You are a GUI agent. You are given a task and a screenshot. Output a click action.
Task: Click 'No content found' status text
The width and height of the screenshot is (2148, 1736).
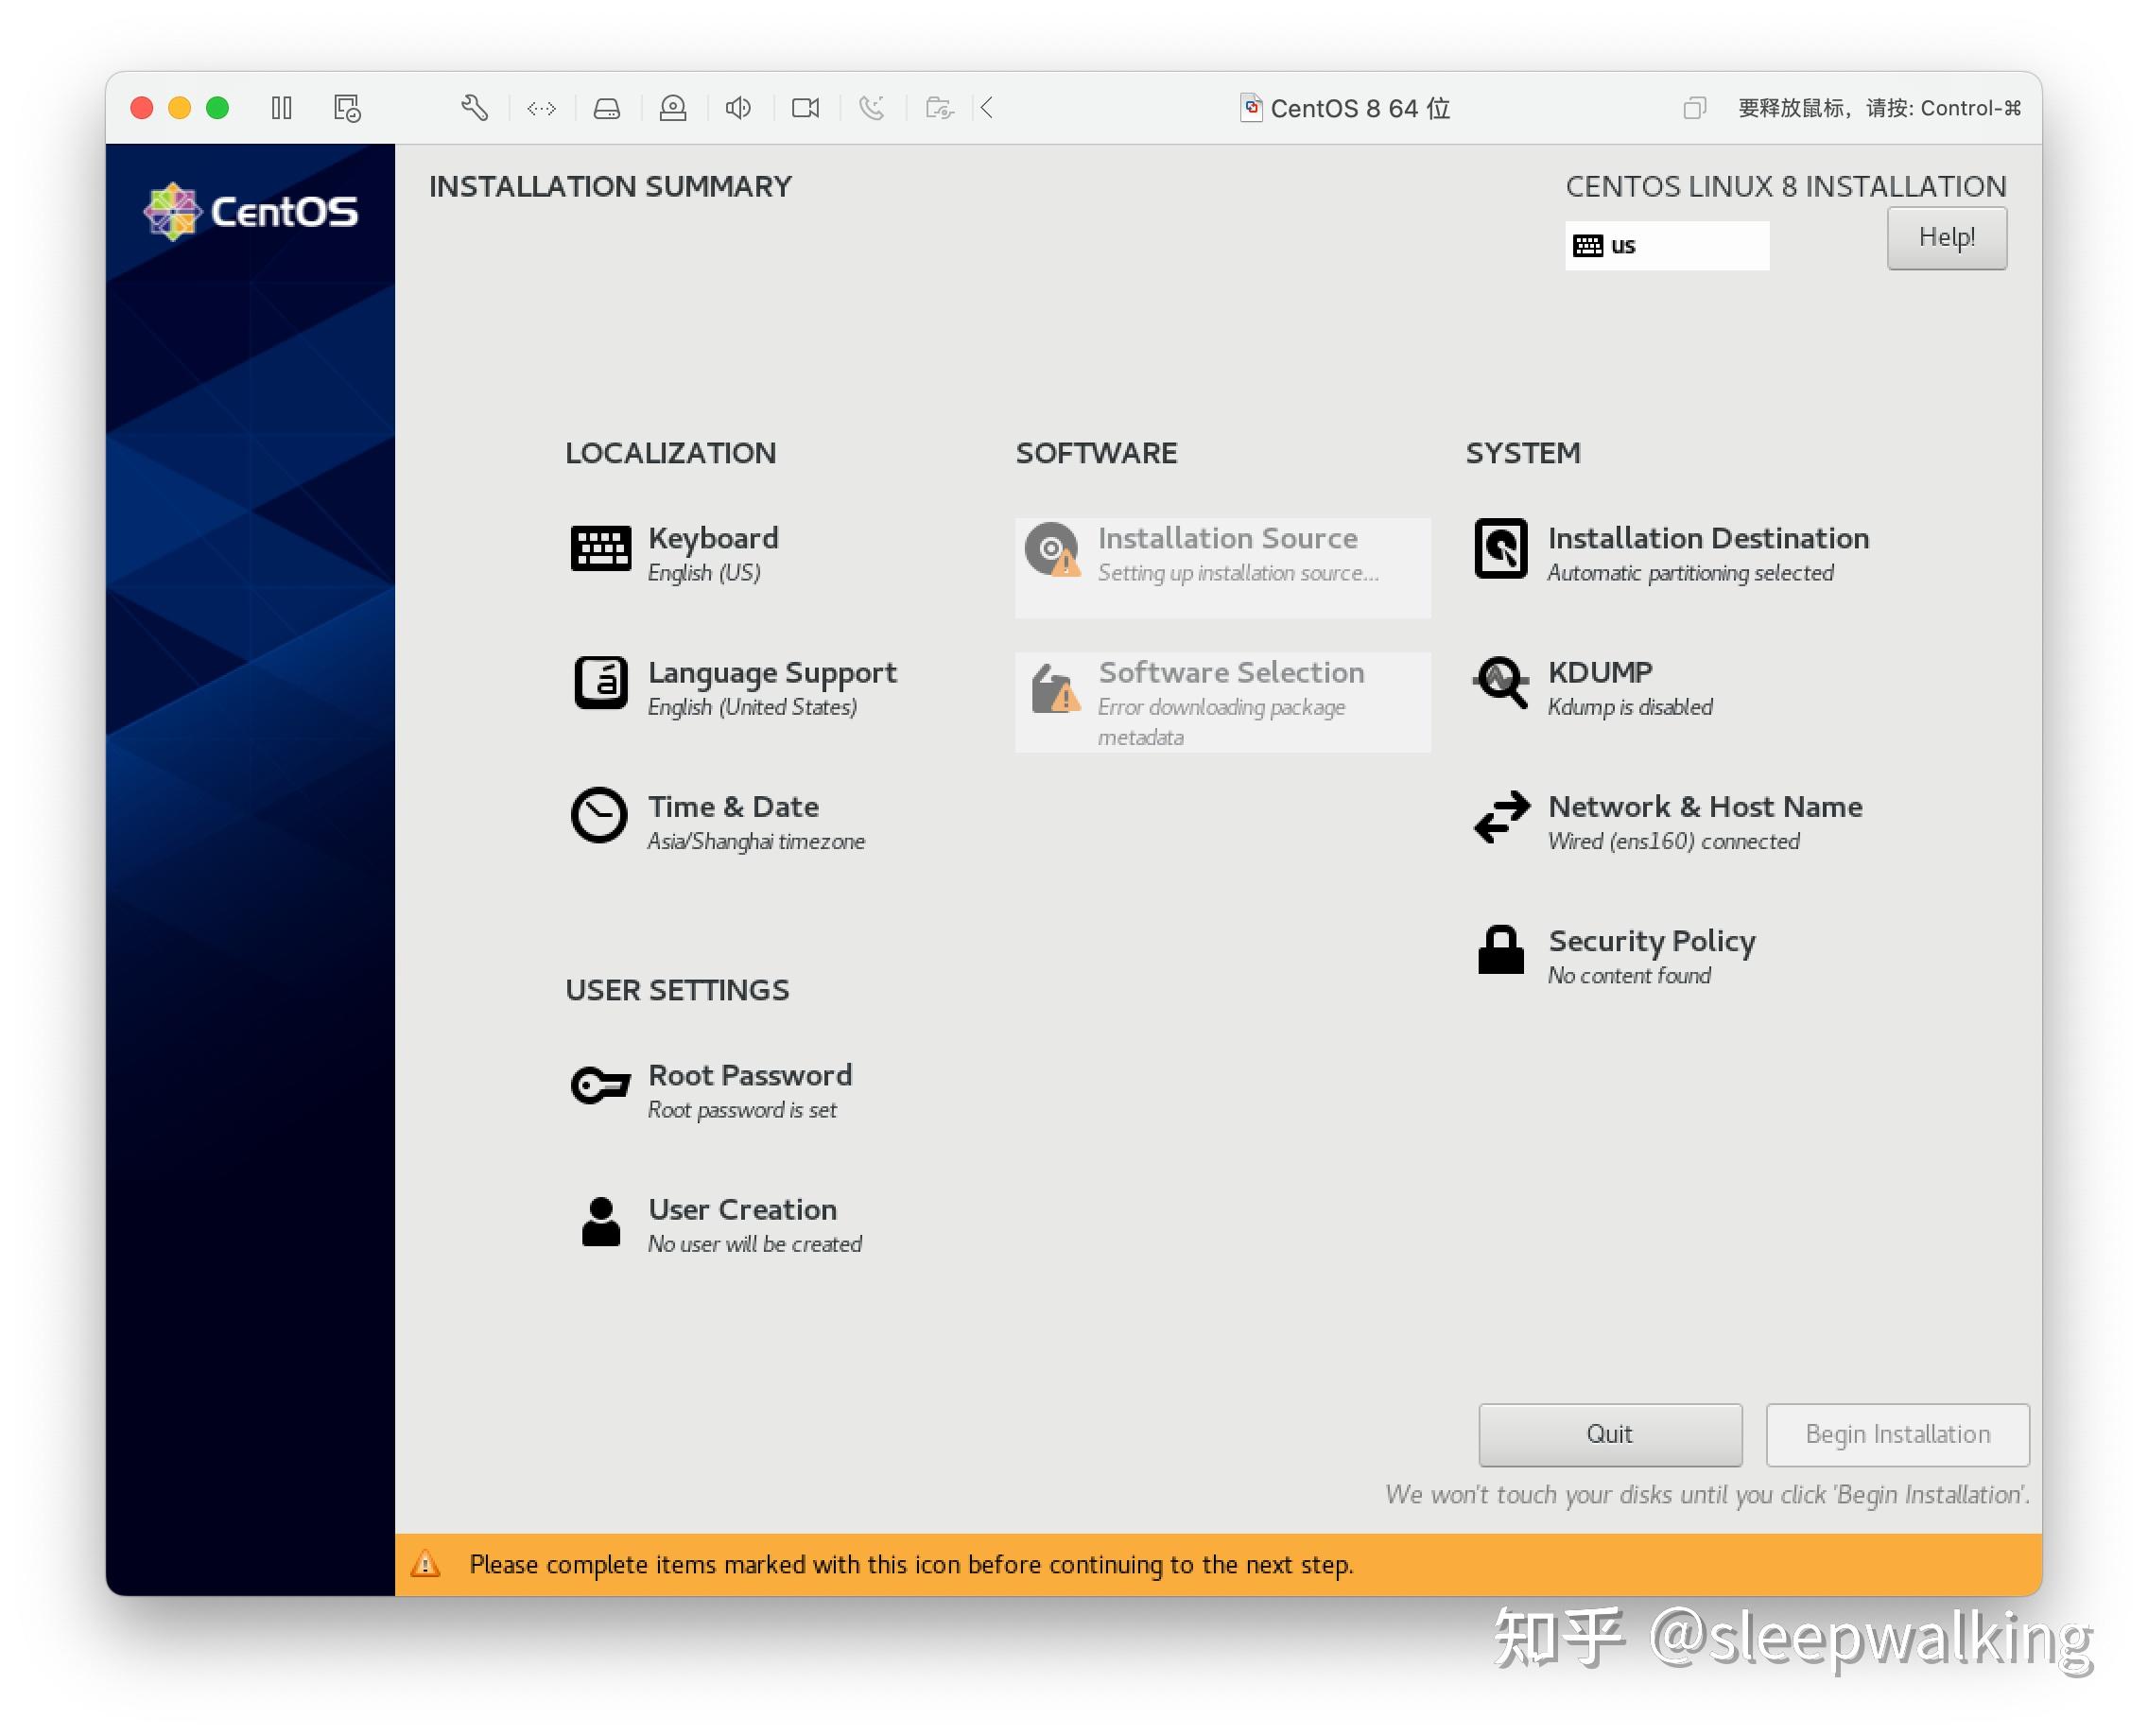(1629, 975)
